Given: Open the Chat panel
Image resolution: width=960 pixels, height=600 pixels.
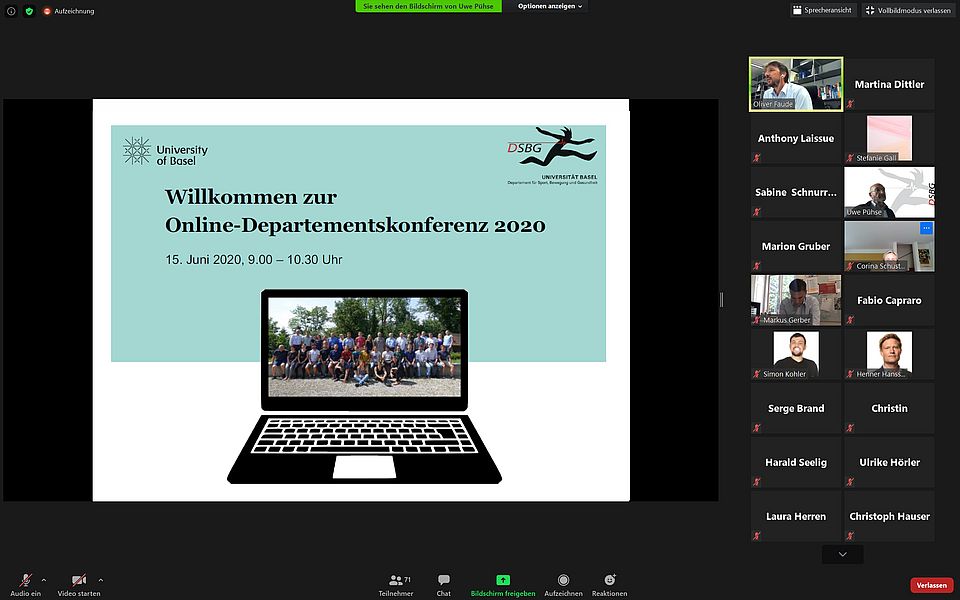Looking at the screenshot, I should click(x=443, y=584).
